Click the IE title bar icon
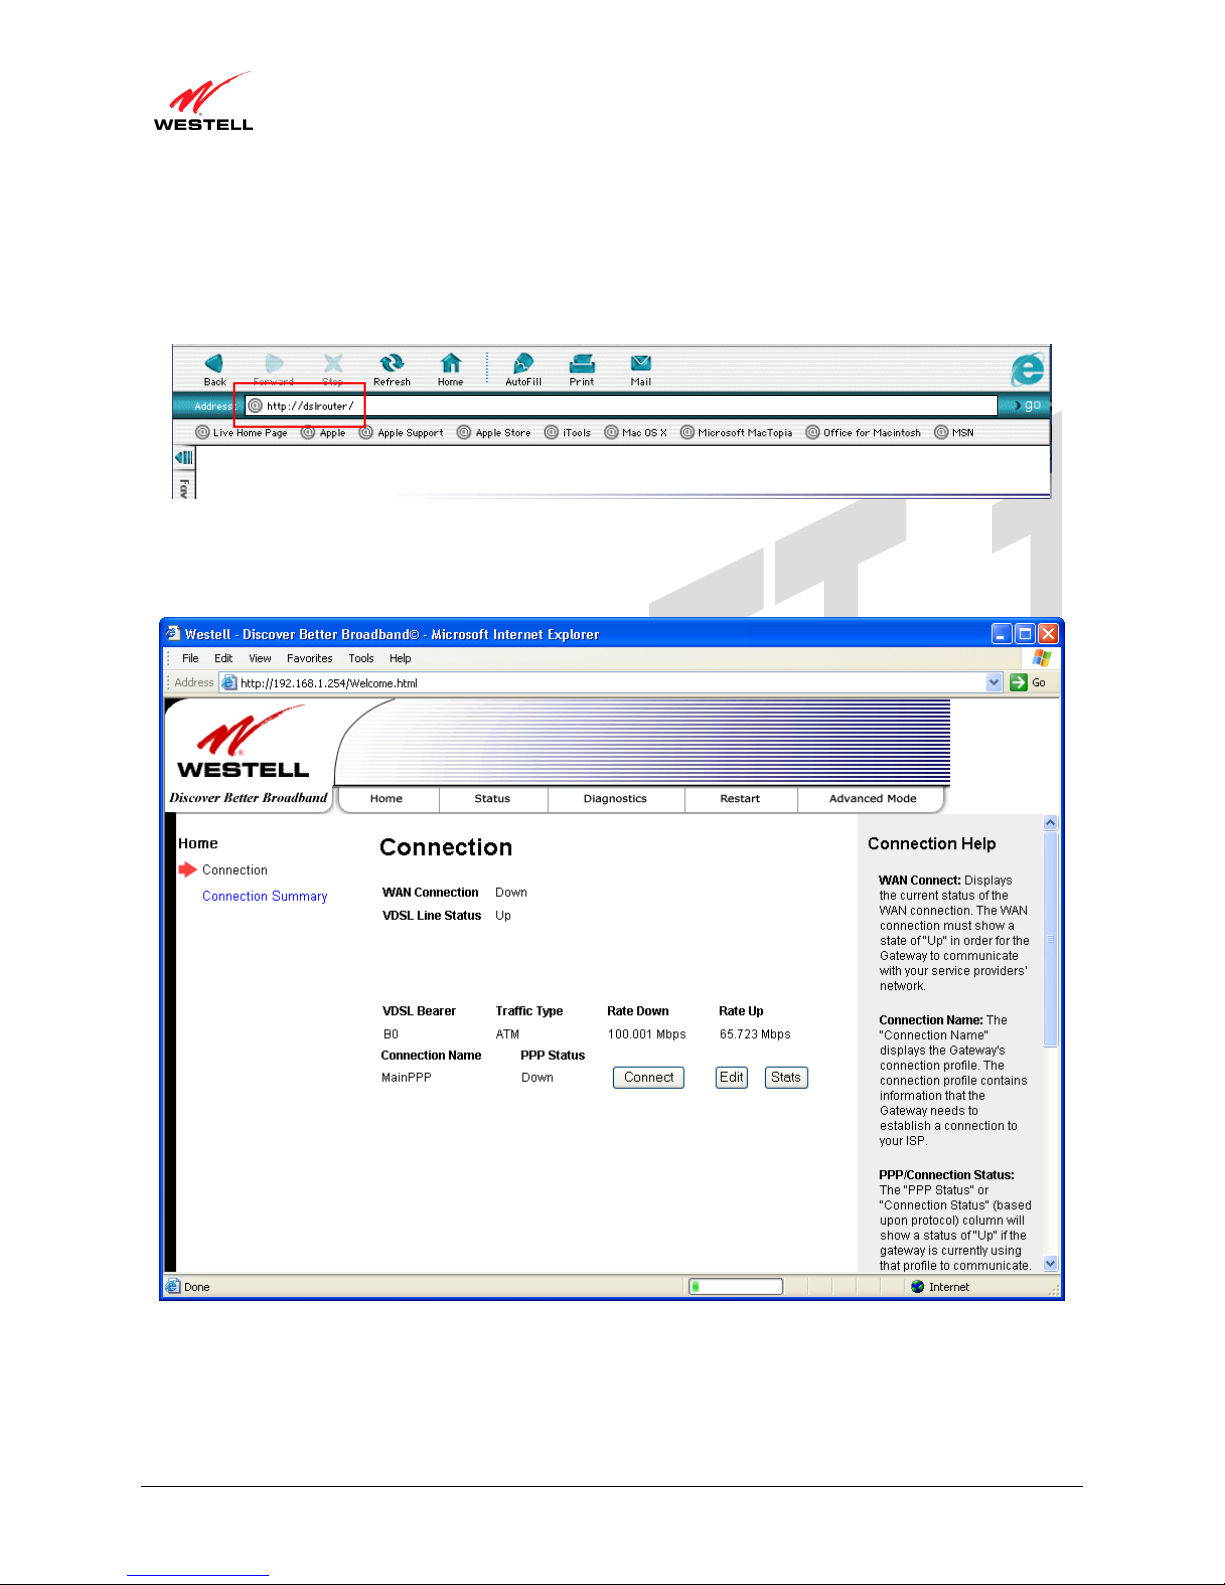Screen dimensions: 1225x1585 pyautogui.click(x=173, y=634)
